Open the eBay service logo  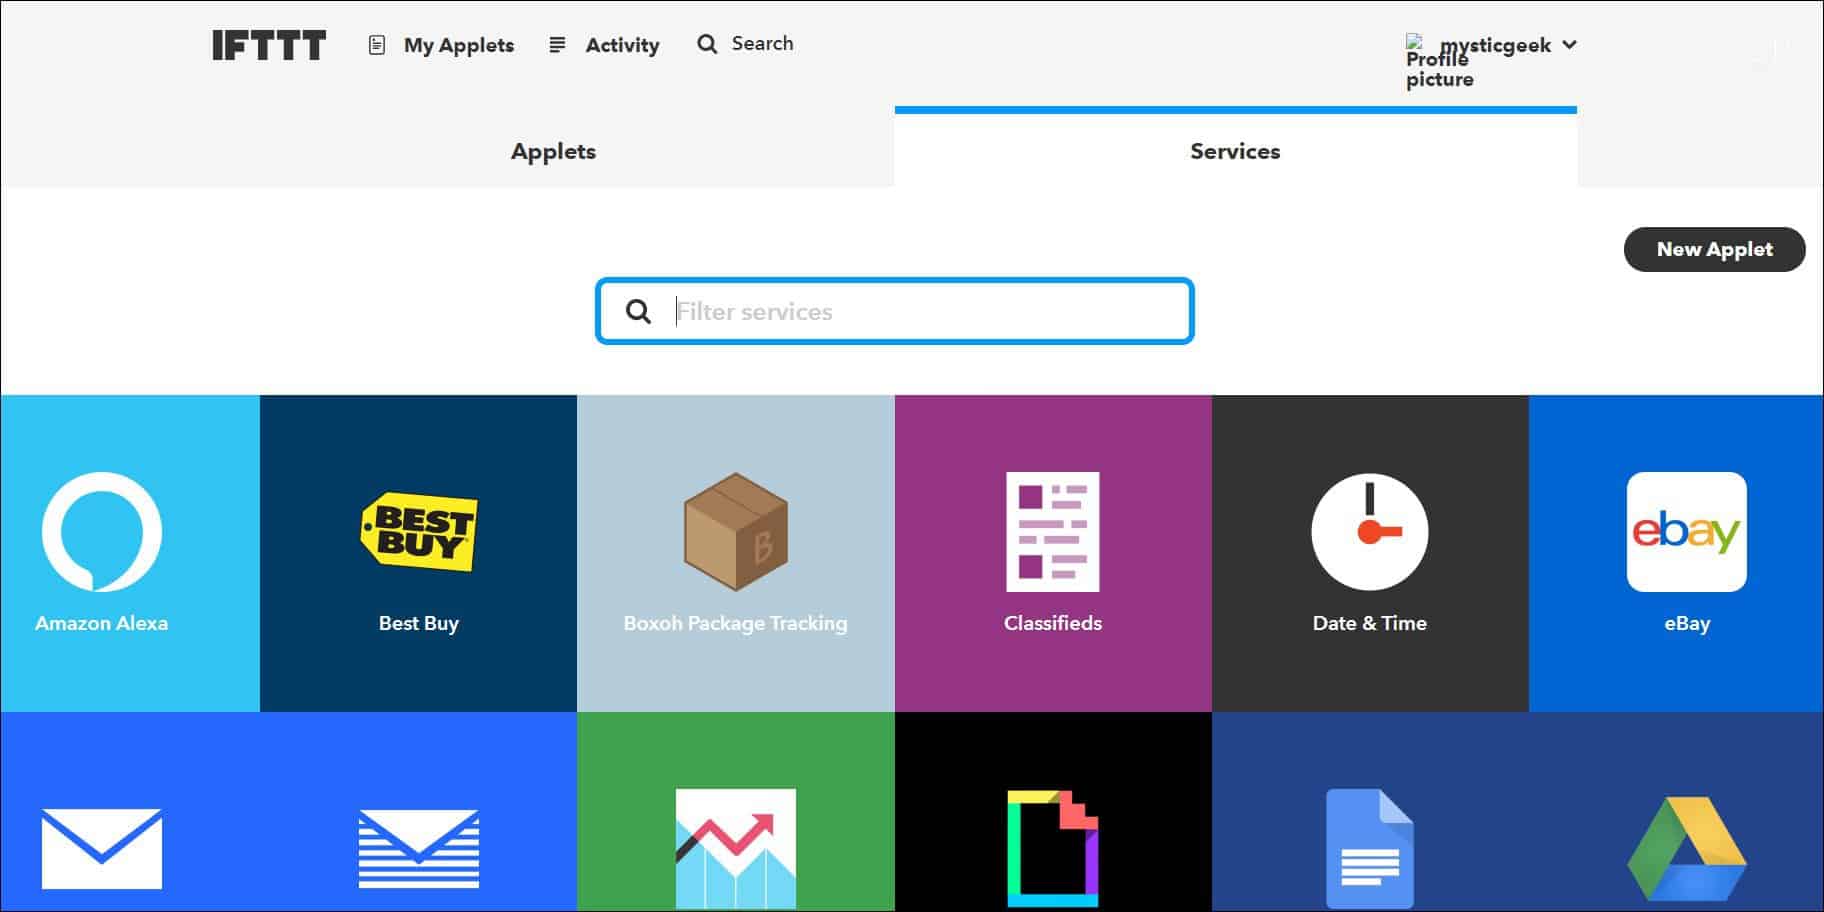point(1687,532)
